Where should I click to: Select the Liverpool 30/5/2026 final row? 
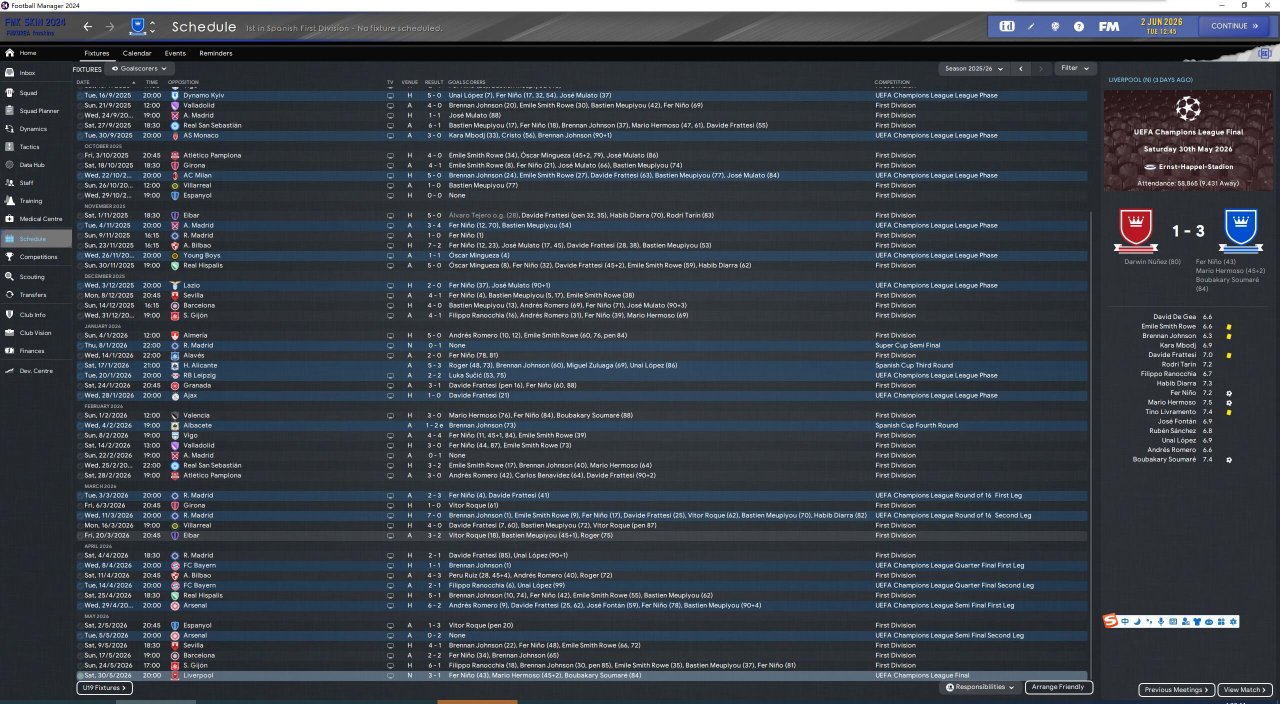[581, 676]
